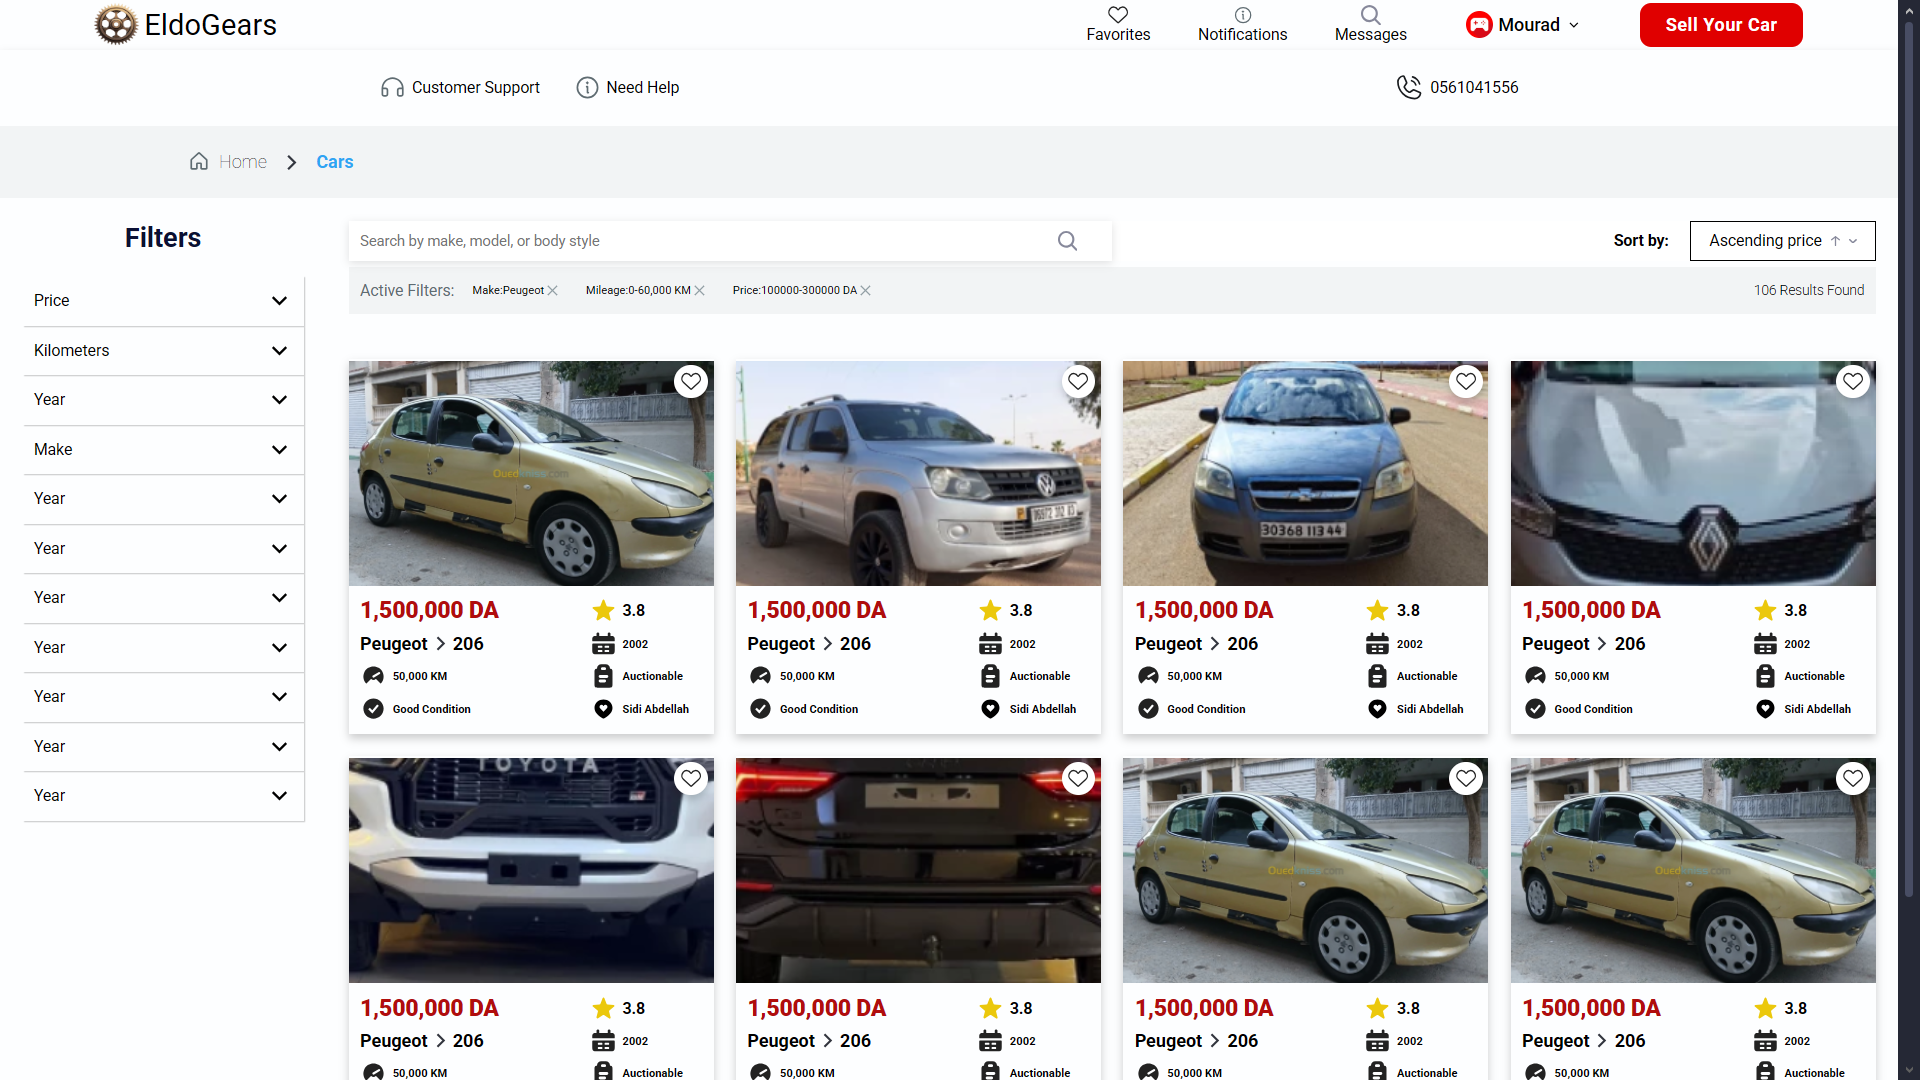1920x1080 pixels.
Task: Remove the Mileage:0-60,000 KM filter
Action: [699, 291]
